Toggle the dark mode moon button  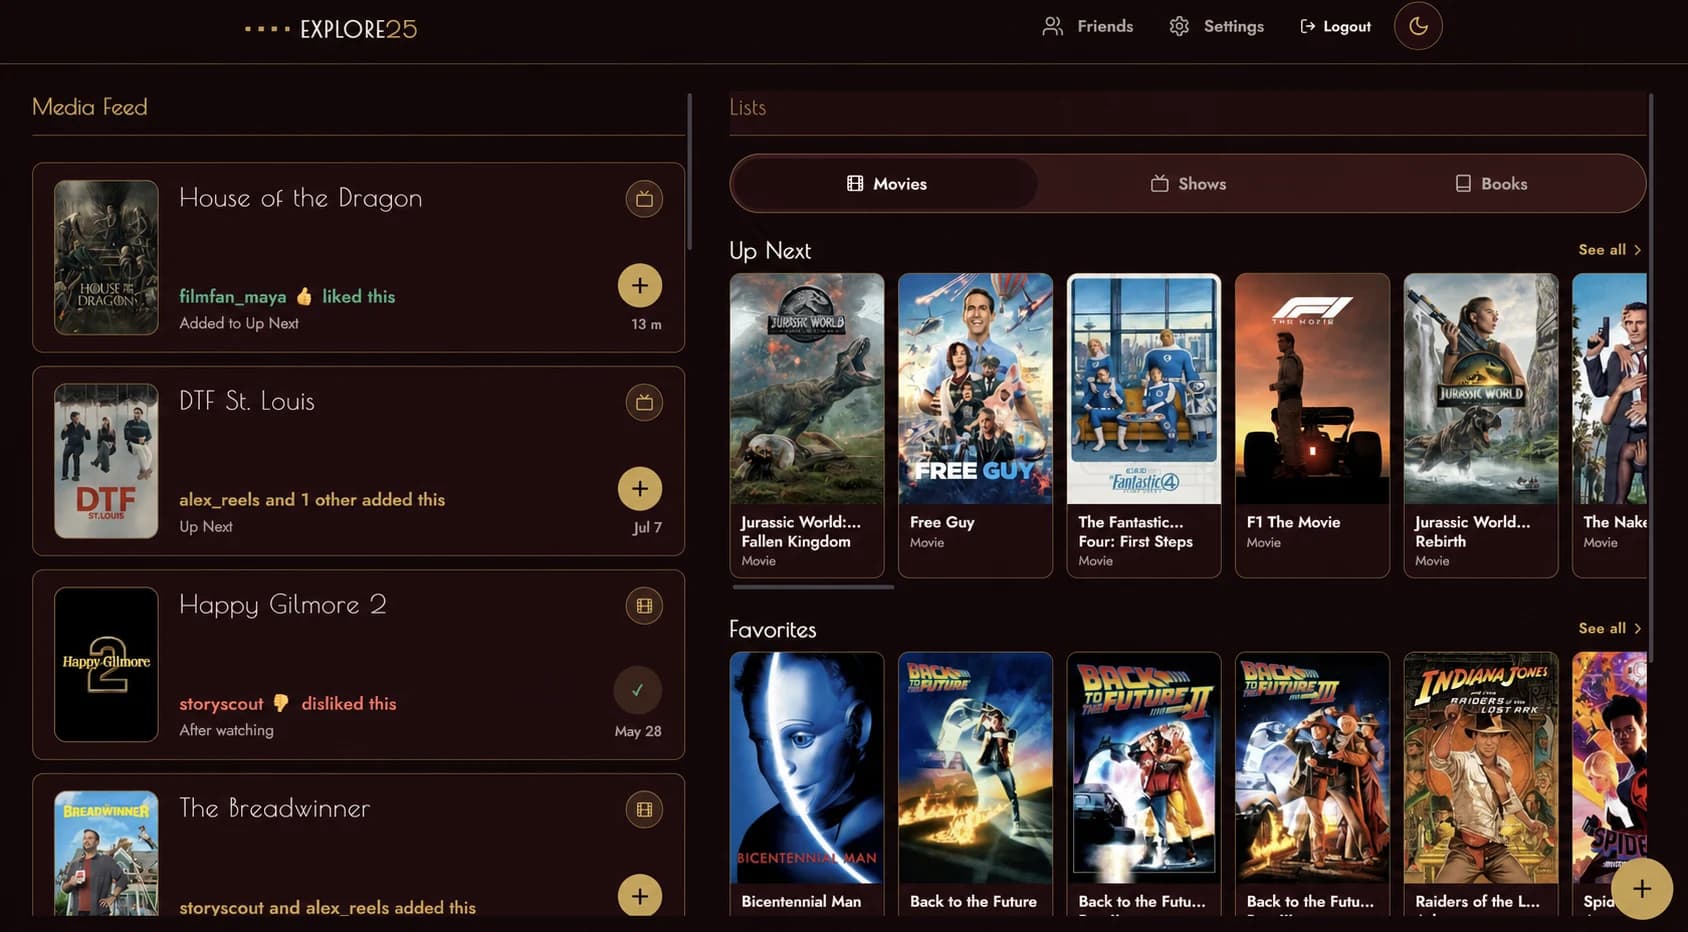pyautogui.click(x=1418, y=26)
